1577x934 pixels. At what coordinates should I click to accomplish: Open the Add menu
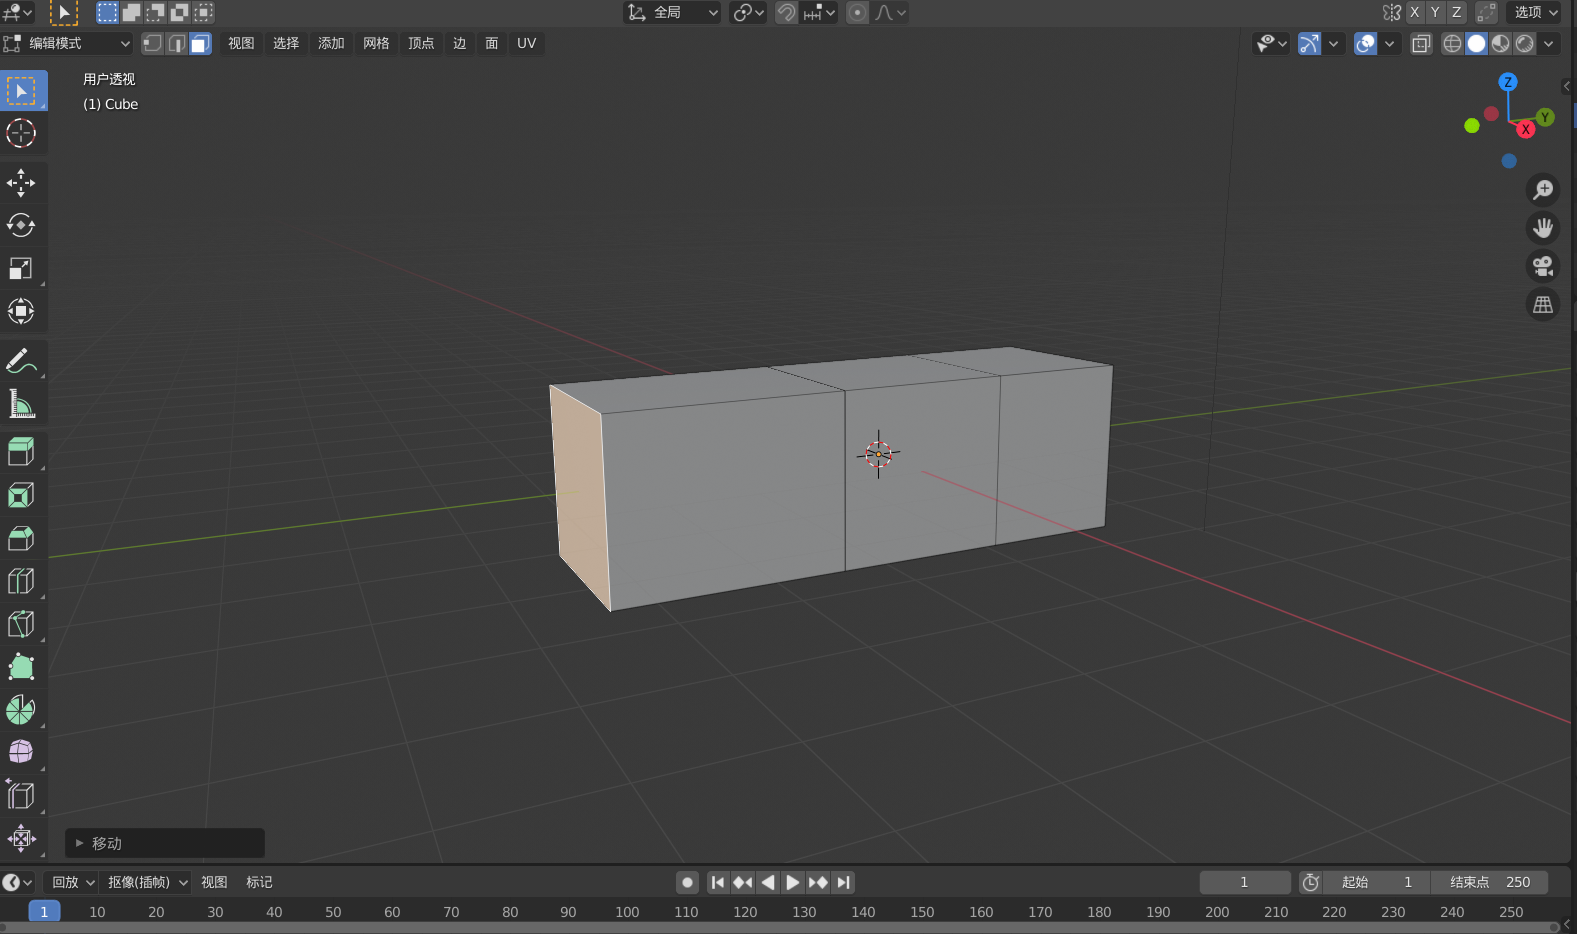tap(331, 43)
